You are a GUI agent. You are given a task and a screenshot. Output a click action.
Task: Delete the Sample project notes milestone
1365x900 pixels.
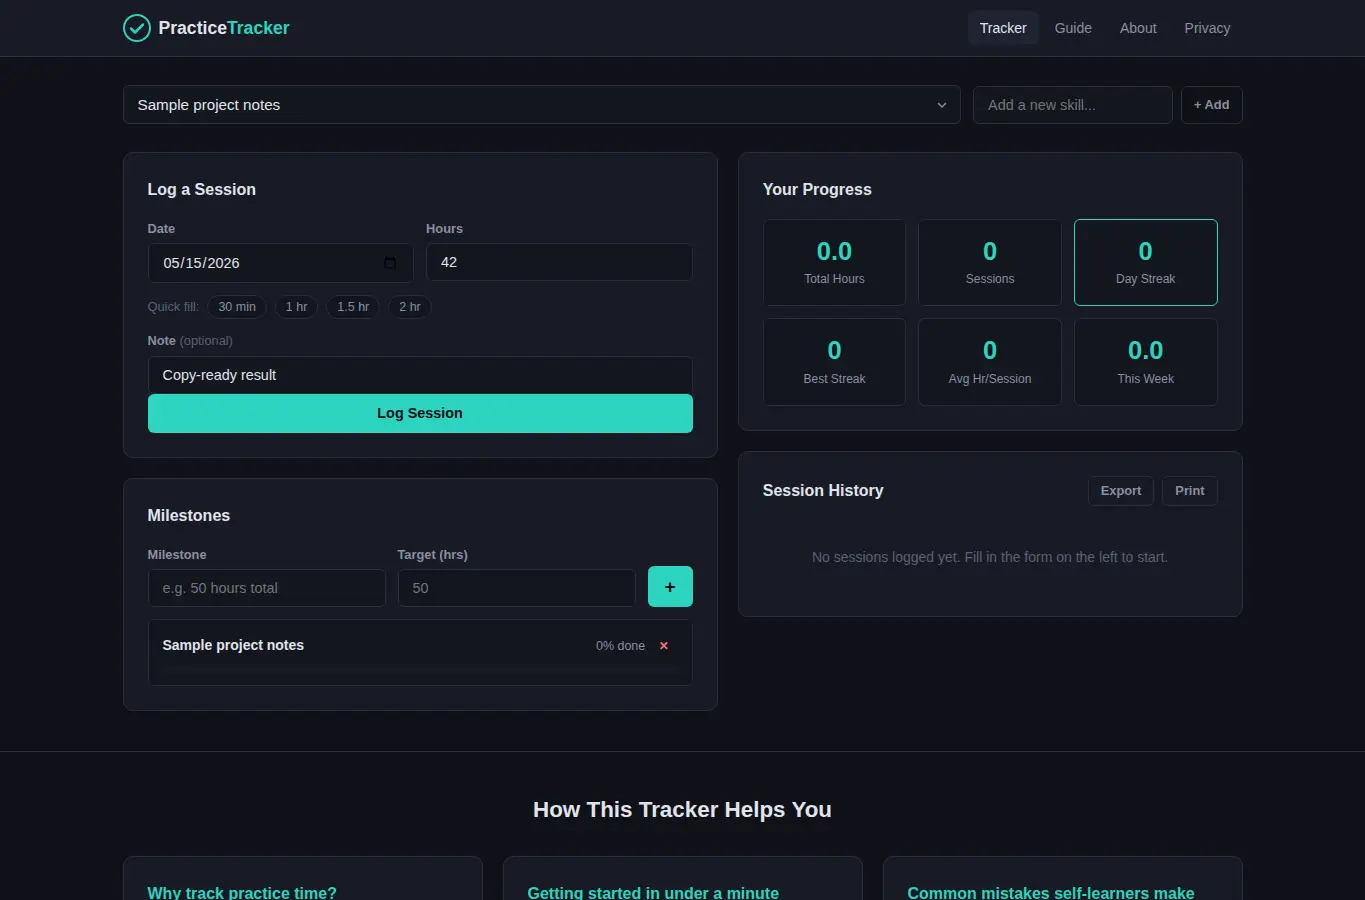click(663, 646)
